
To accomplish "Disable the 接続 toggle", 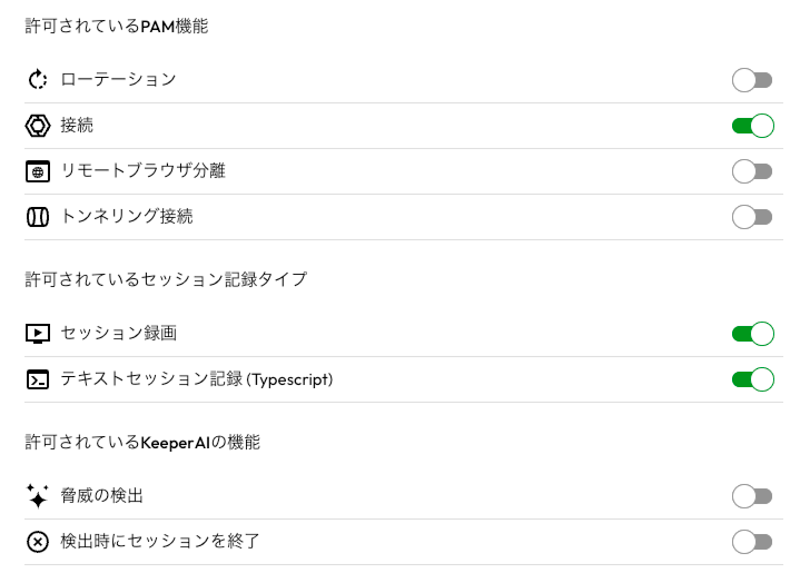I will pyautogui.click(x=752, y=126).
